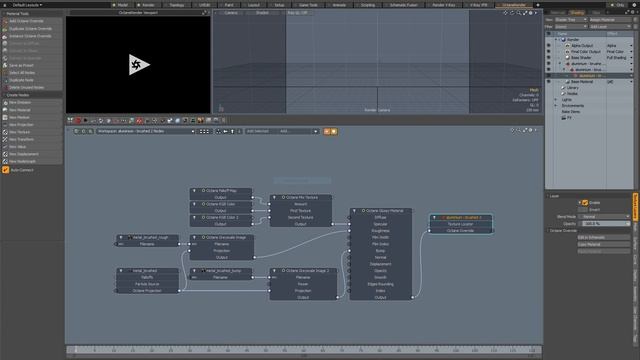
Task: Toggle the Auto-Connect checkbox
Action: pos(6,170)
